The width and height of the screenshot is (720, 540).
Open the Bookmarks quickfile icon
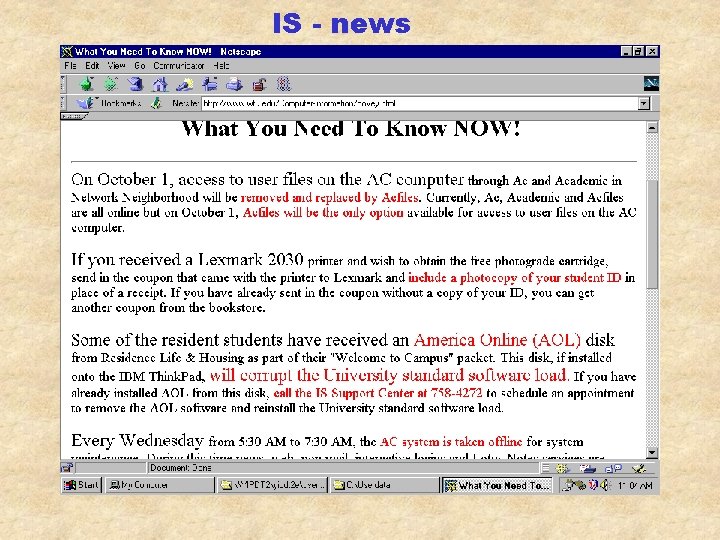(84, 103)
